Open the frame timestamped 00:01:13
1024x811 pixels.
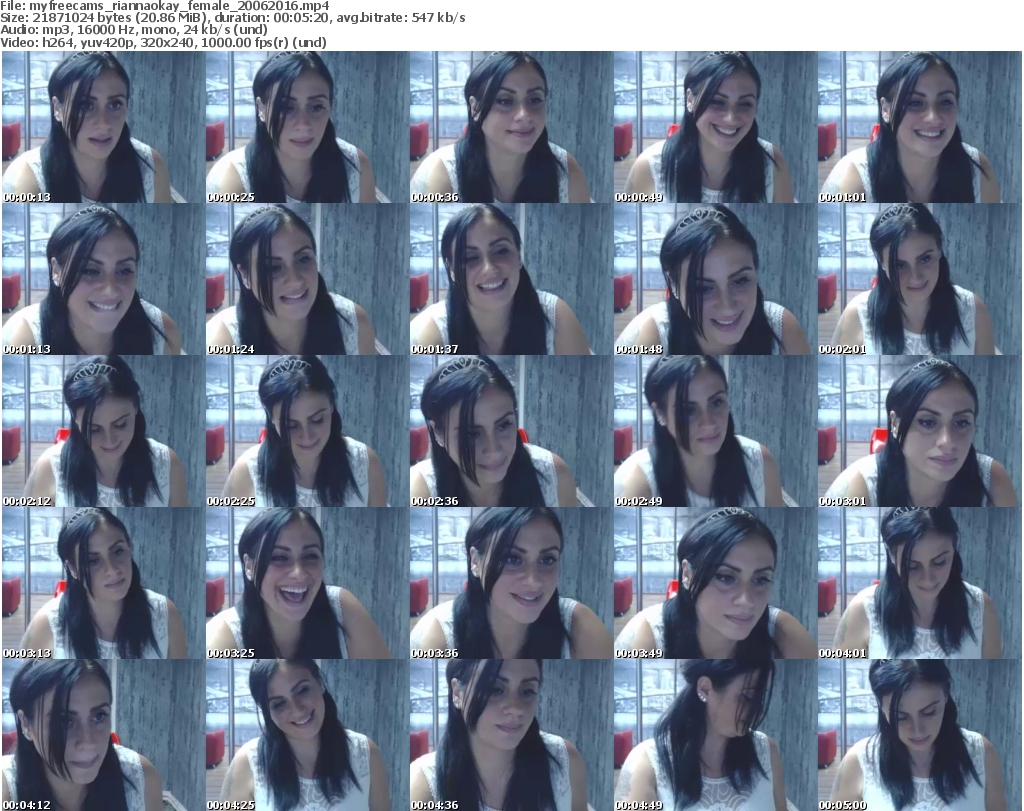[x=103, y=279]
